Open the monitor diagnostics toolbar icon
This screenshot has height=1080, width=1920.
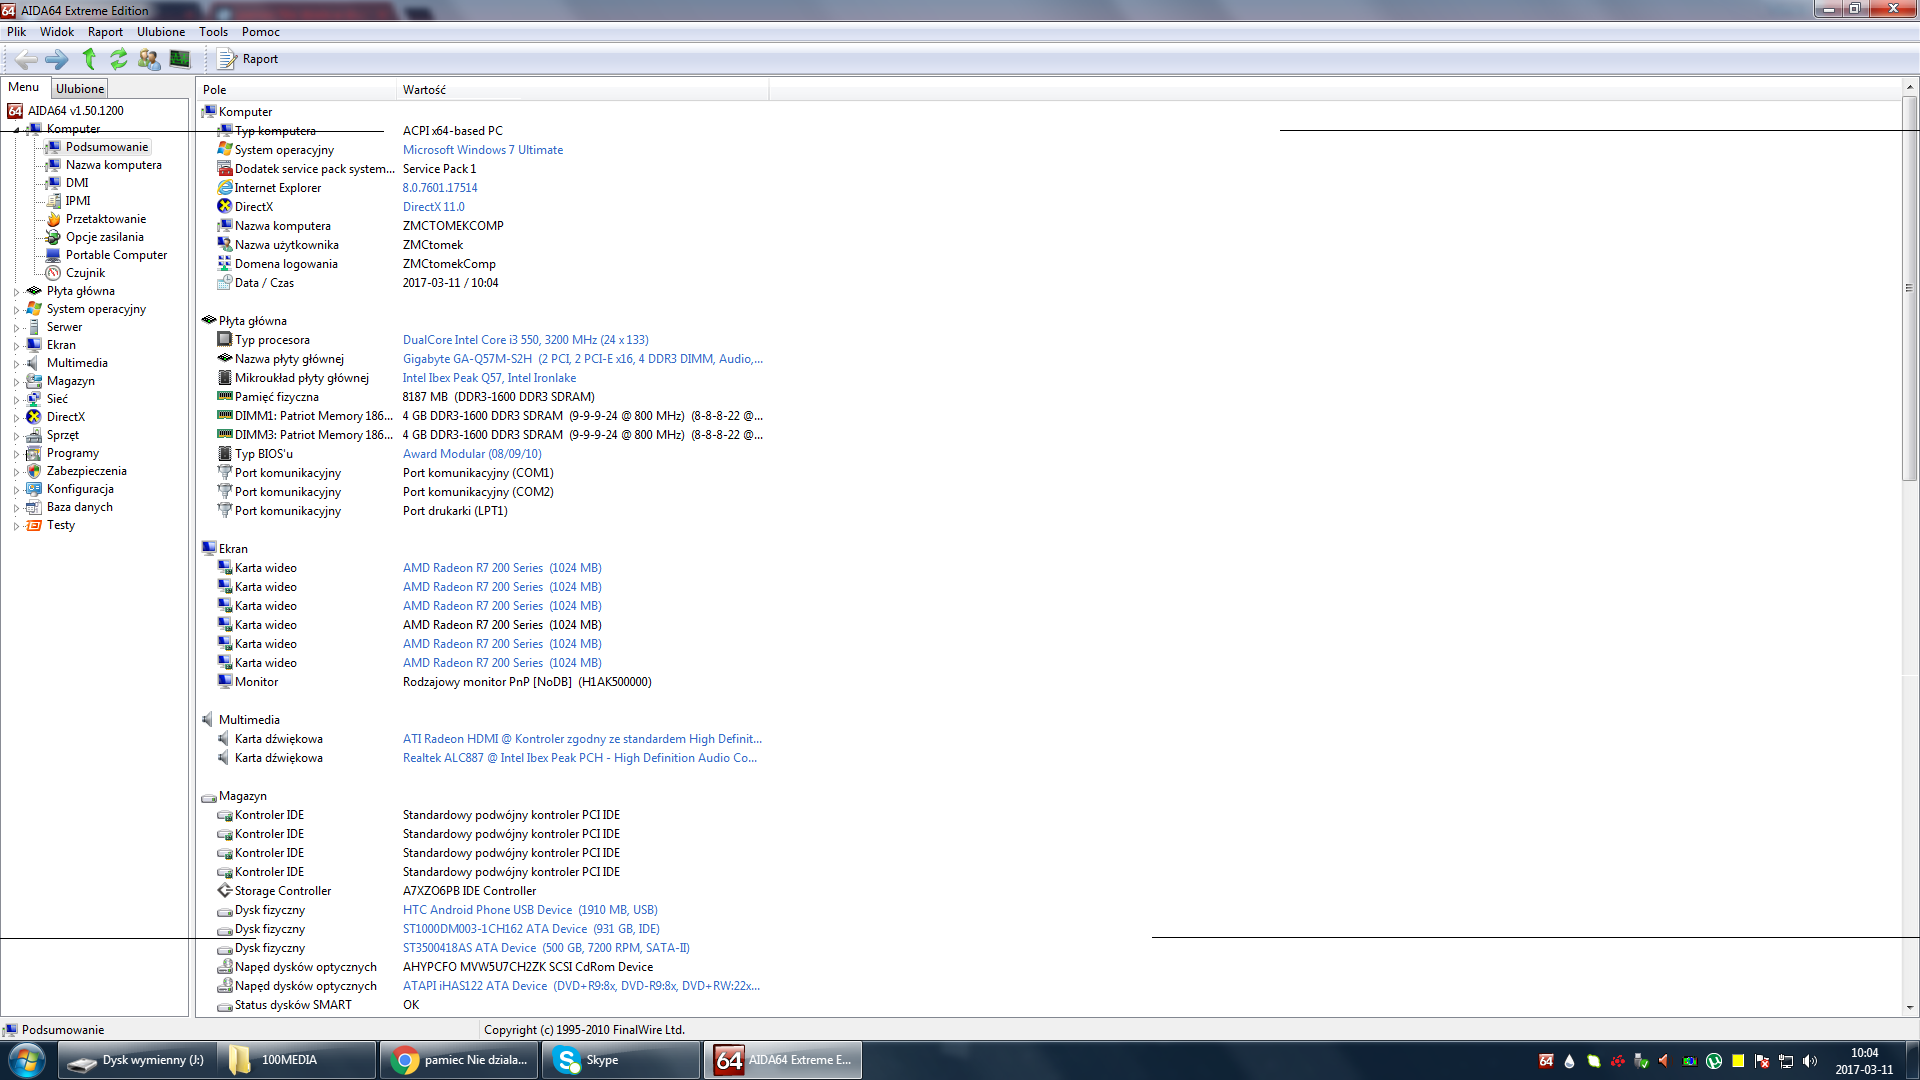[180, 59]
